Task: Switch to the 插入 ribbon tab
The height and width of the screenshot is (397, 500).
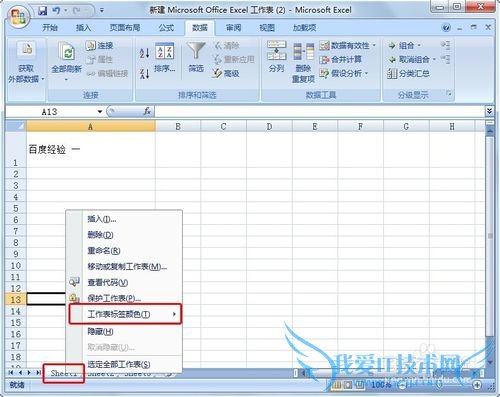Action: coord(83,28)
